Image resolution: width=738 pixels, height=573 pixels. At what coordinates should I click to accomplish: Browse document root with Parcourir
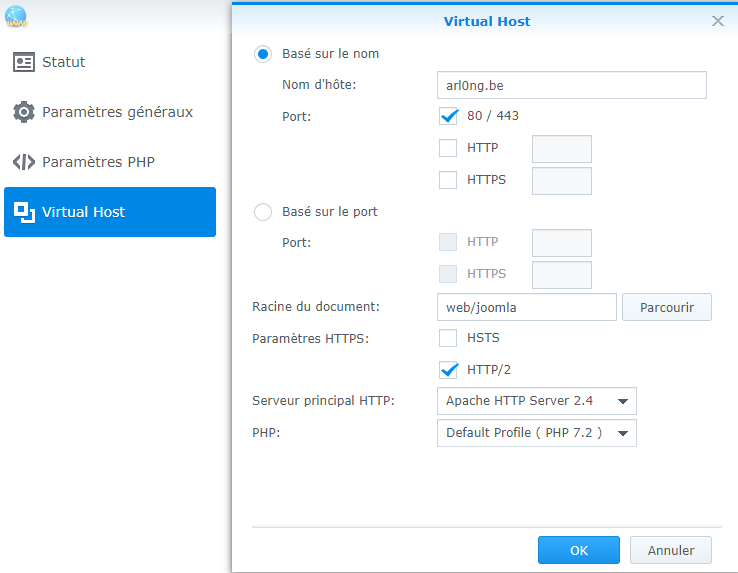[667, 307]
